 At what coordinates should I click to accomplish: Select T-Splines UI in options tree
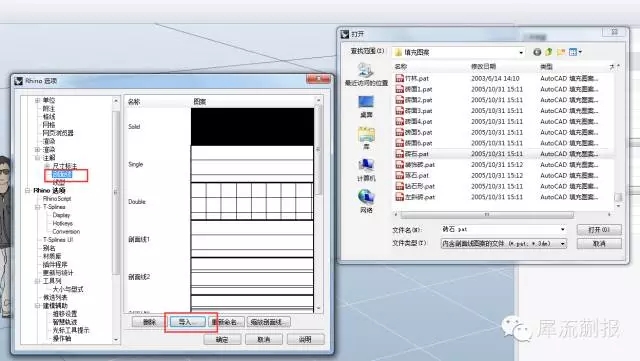58,240
